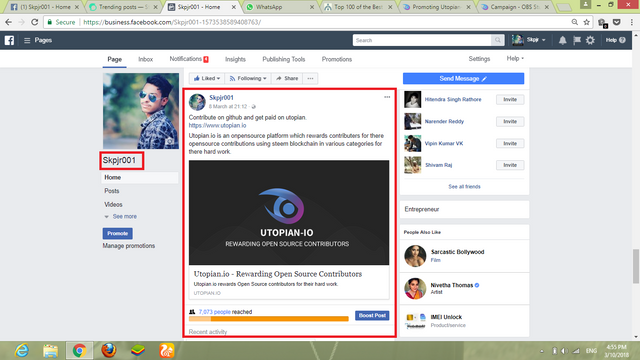The image size is (640, 360).
Task: Click the Send Message button
Action: coord(463,78)
